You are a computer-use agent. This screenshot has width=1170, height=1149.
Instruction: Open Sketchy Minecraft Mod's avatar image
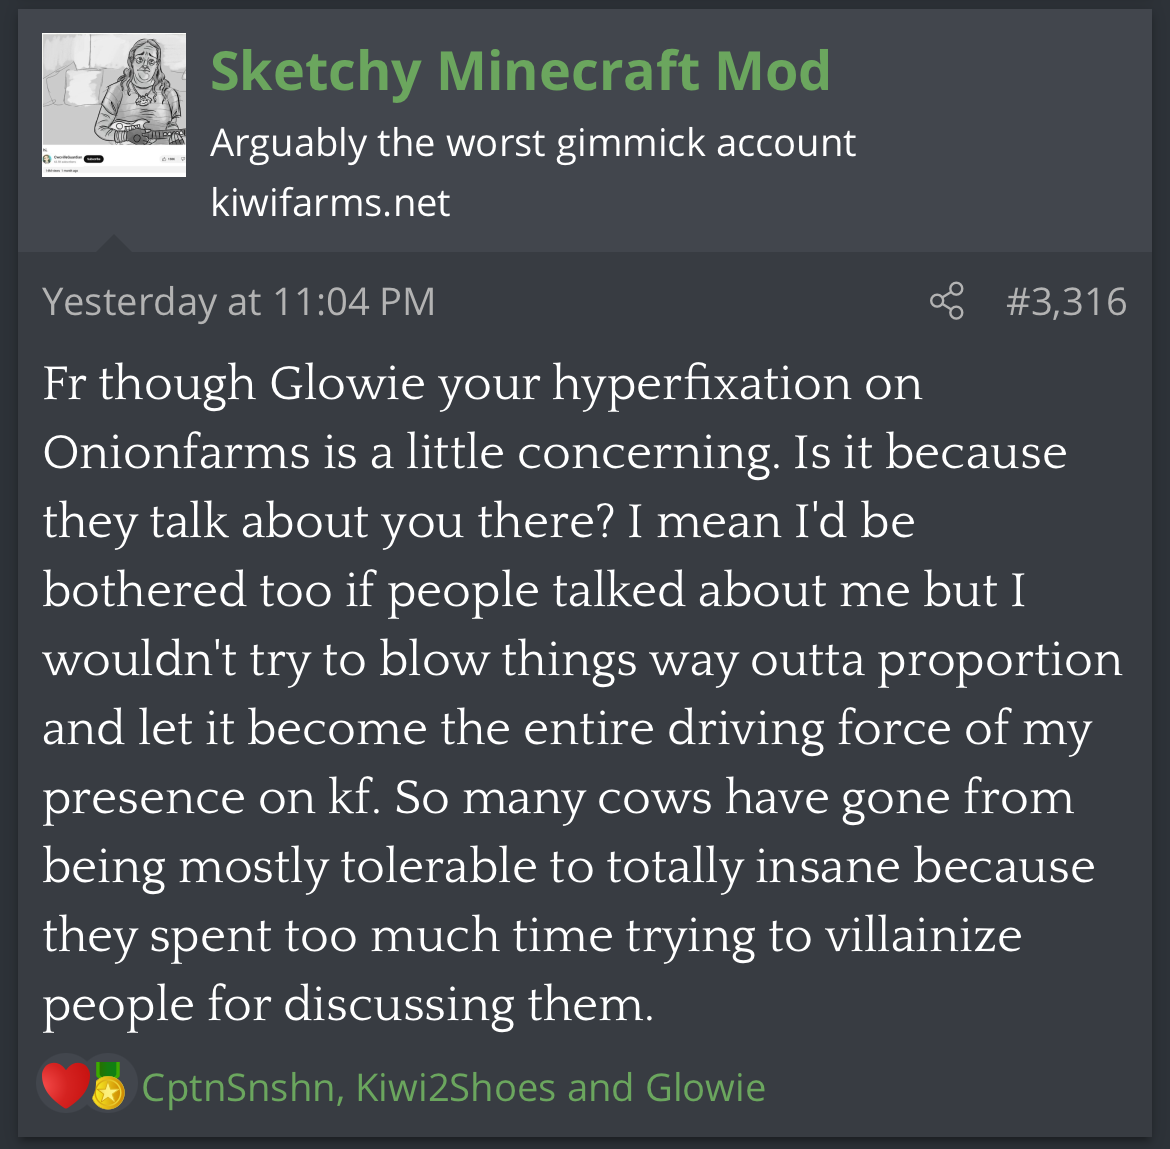[x=114, y=105]
